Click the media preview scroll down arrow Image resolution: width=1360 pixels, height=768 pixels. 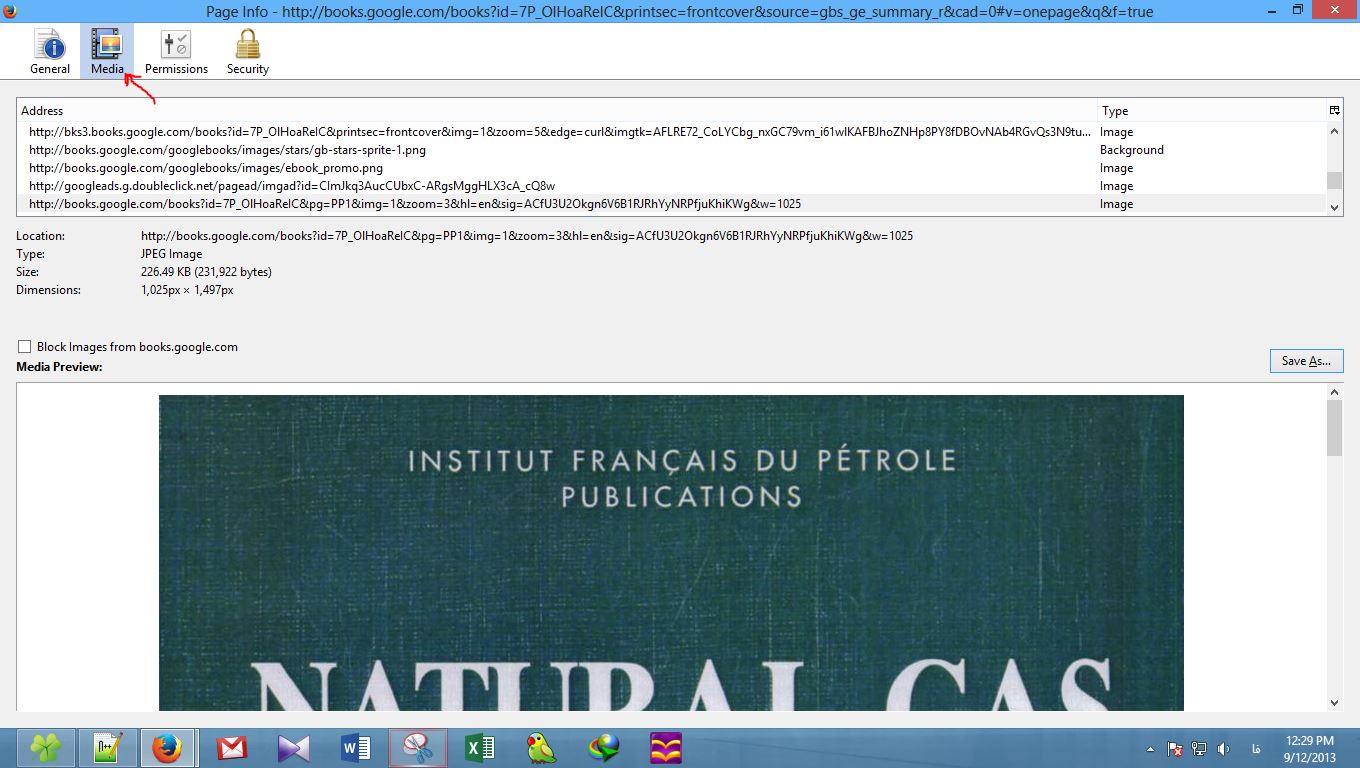coord(1334,703)
